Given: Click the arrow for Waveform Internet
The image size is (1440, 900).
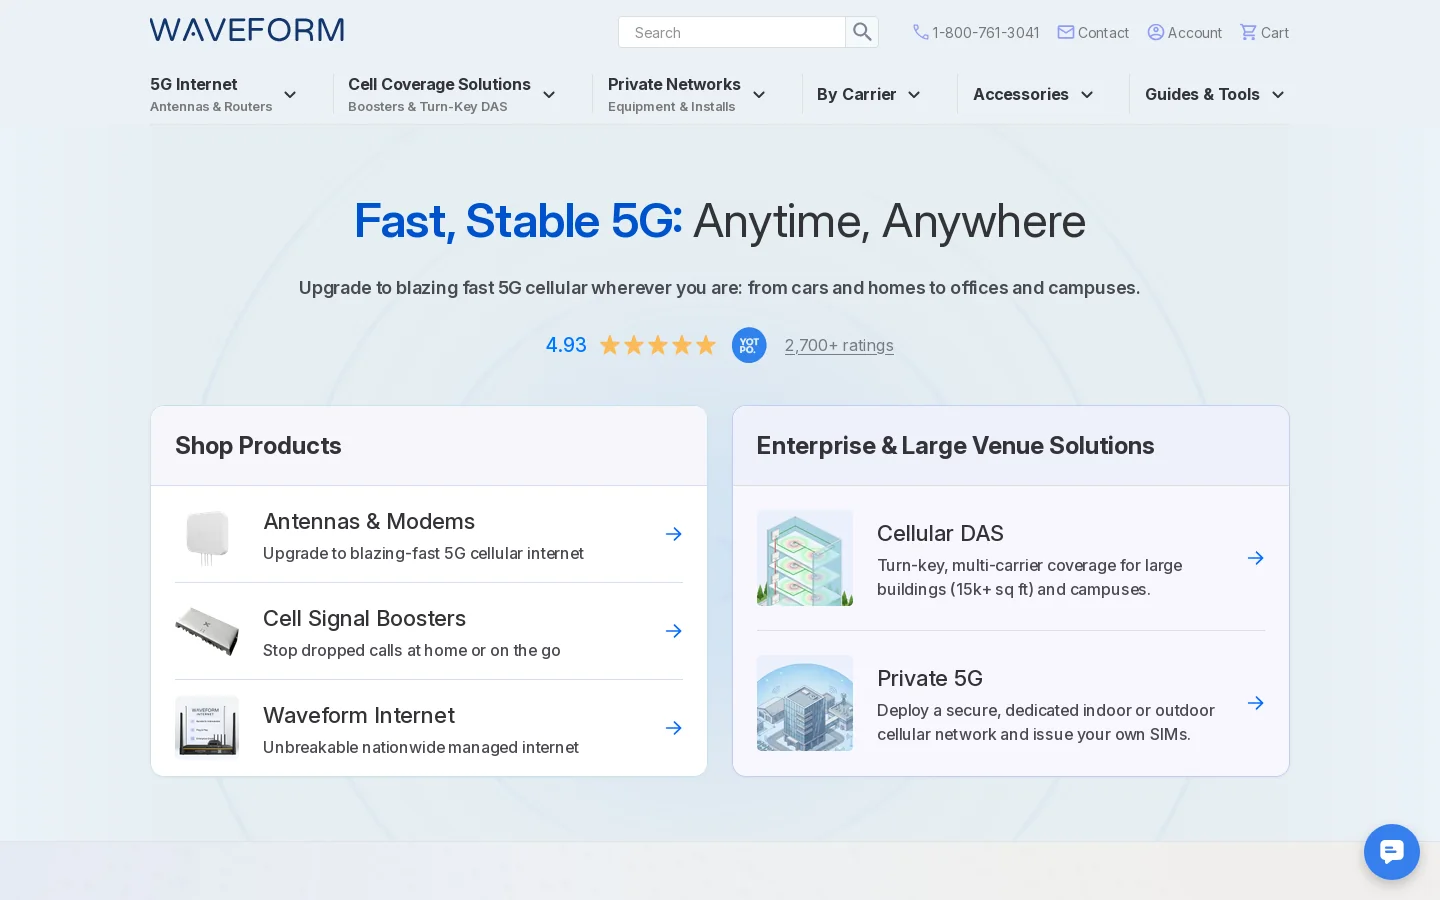Looking at the screenshot, I should (674, 728).
